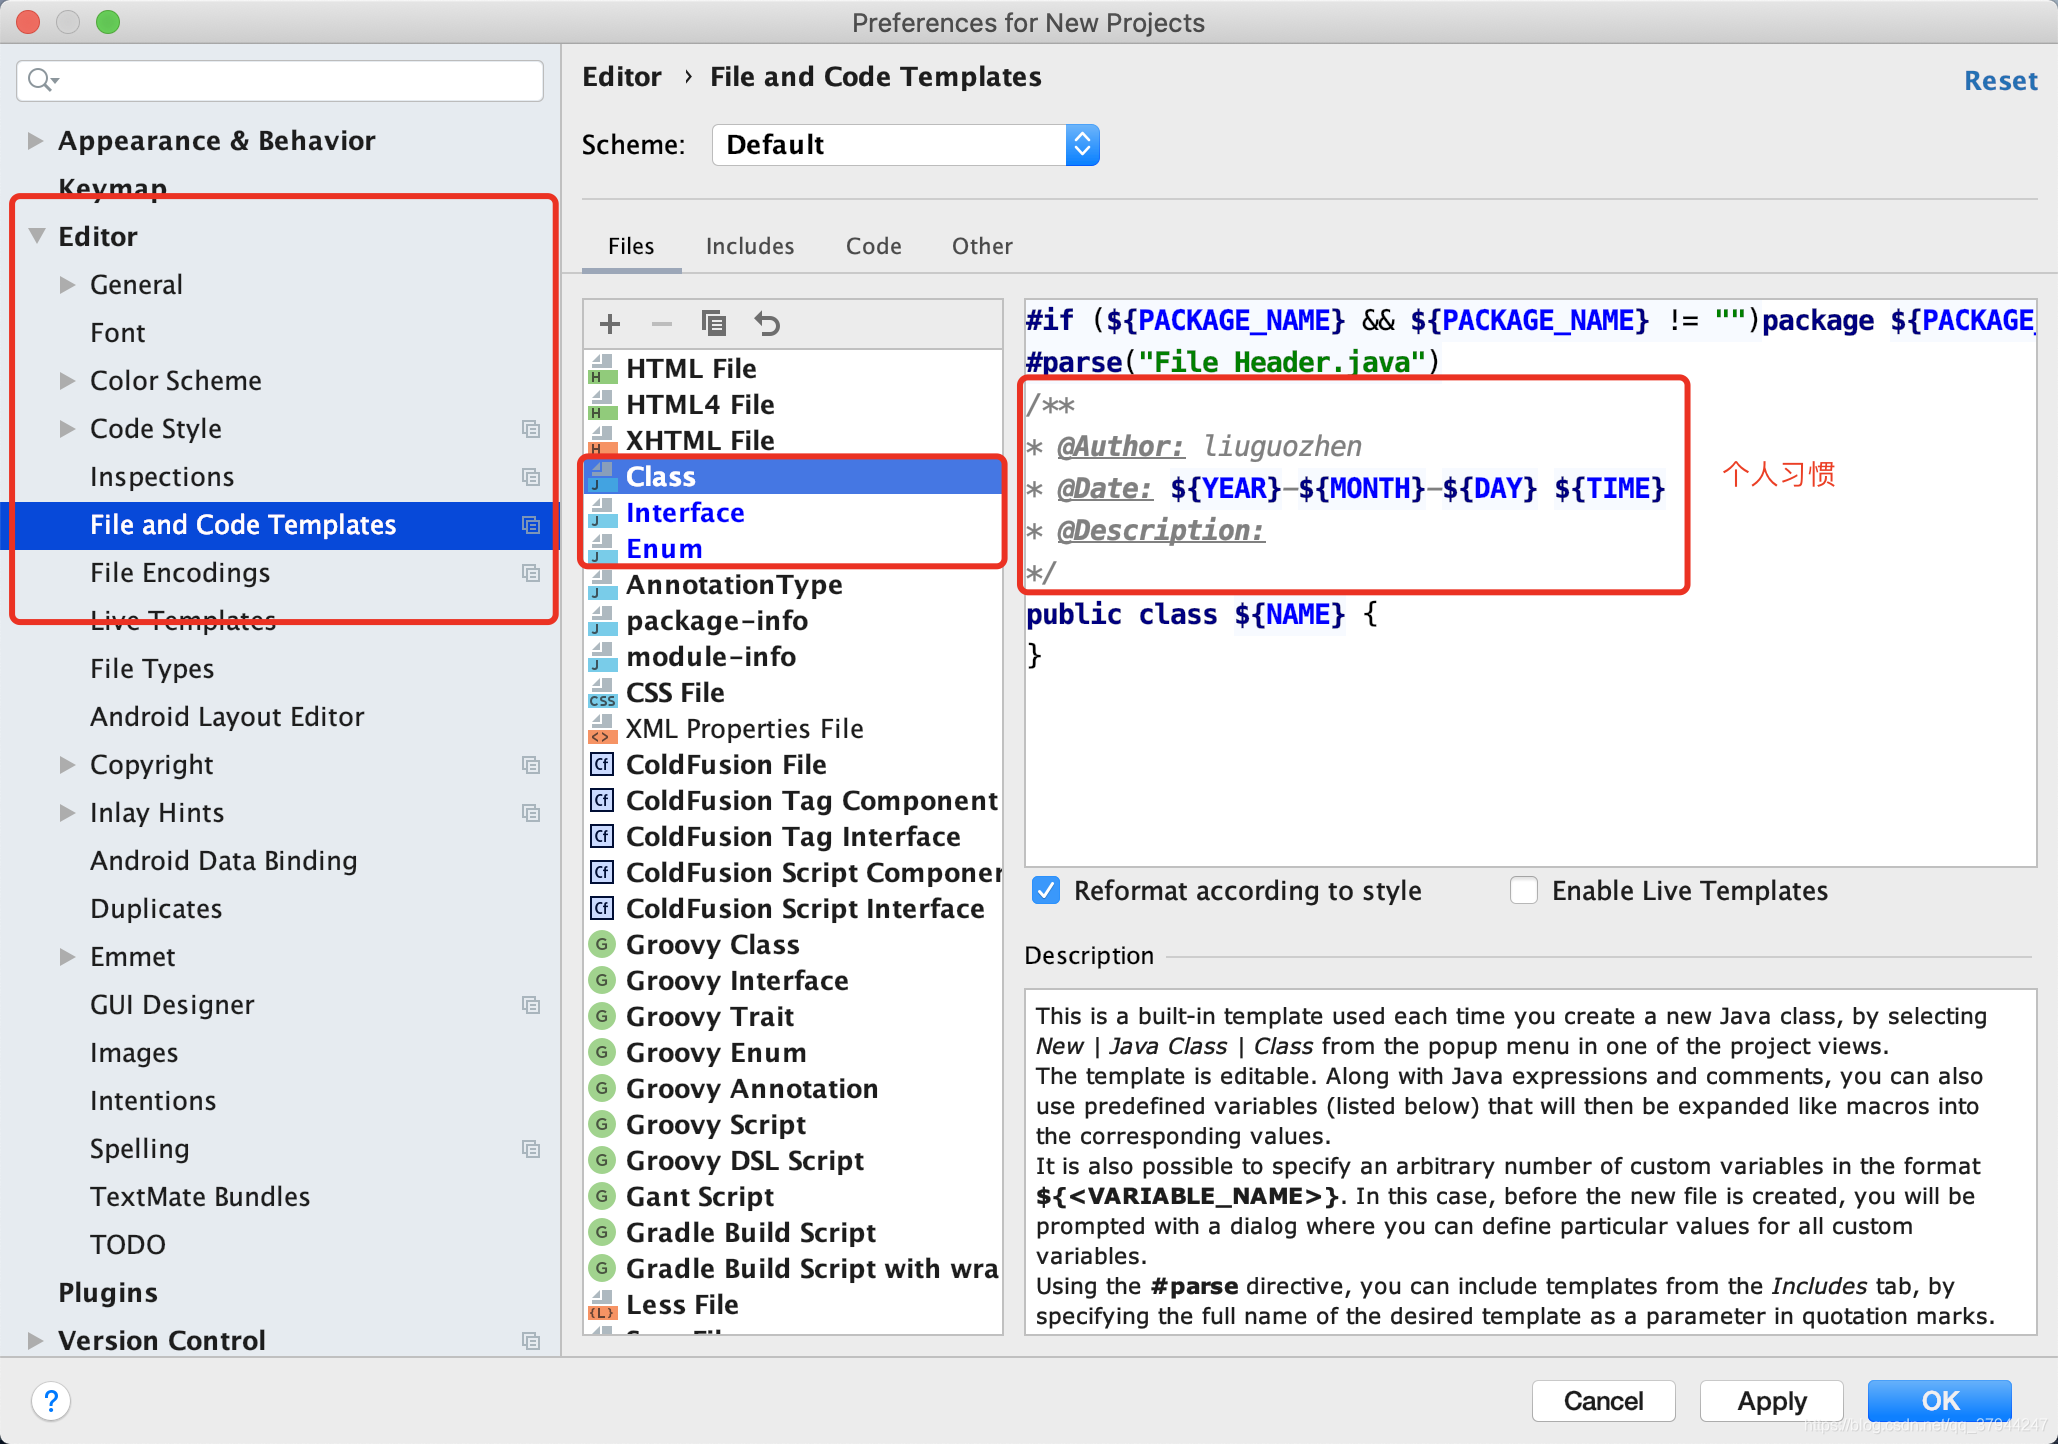Expand the Emmet subsection
The image size is (2058, 1444).
point(67,957)
